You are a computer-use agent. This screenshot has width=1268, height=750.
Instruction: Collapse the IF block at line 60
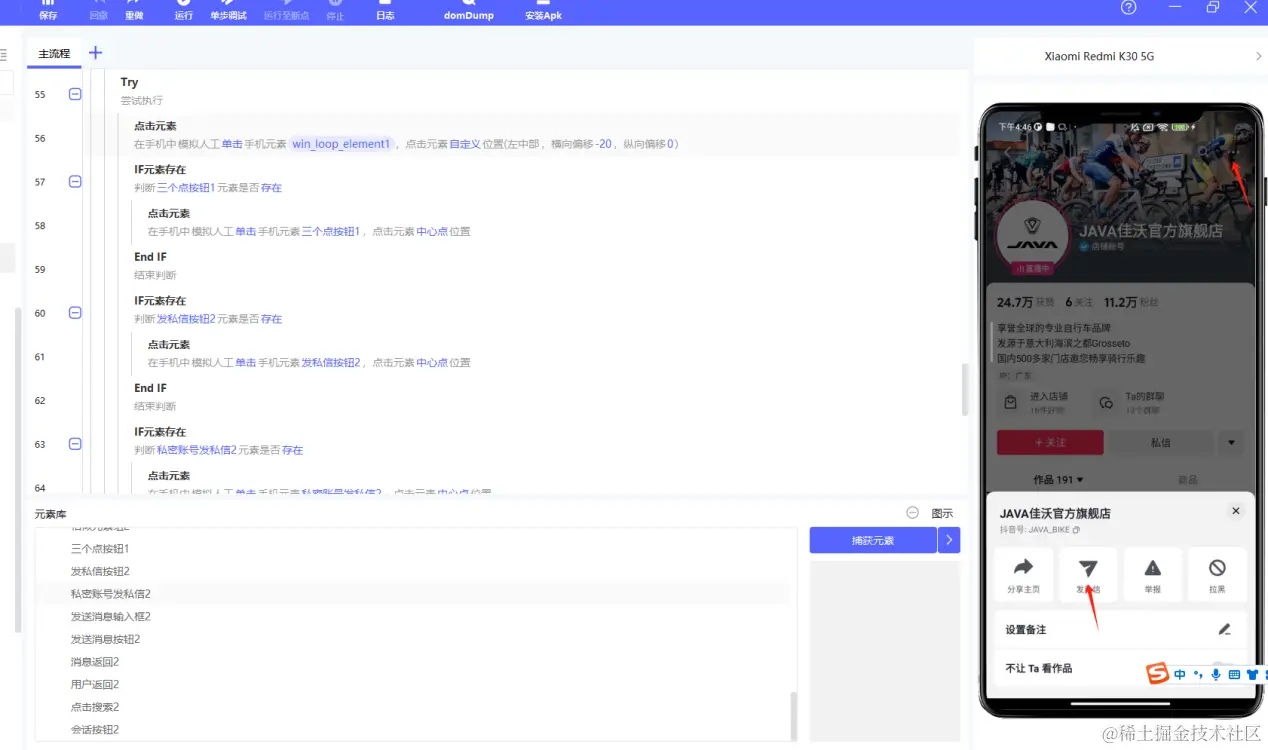tap(75, 313)
